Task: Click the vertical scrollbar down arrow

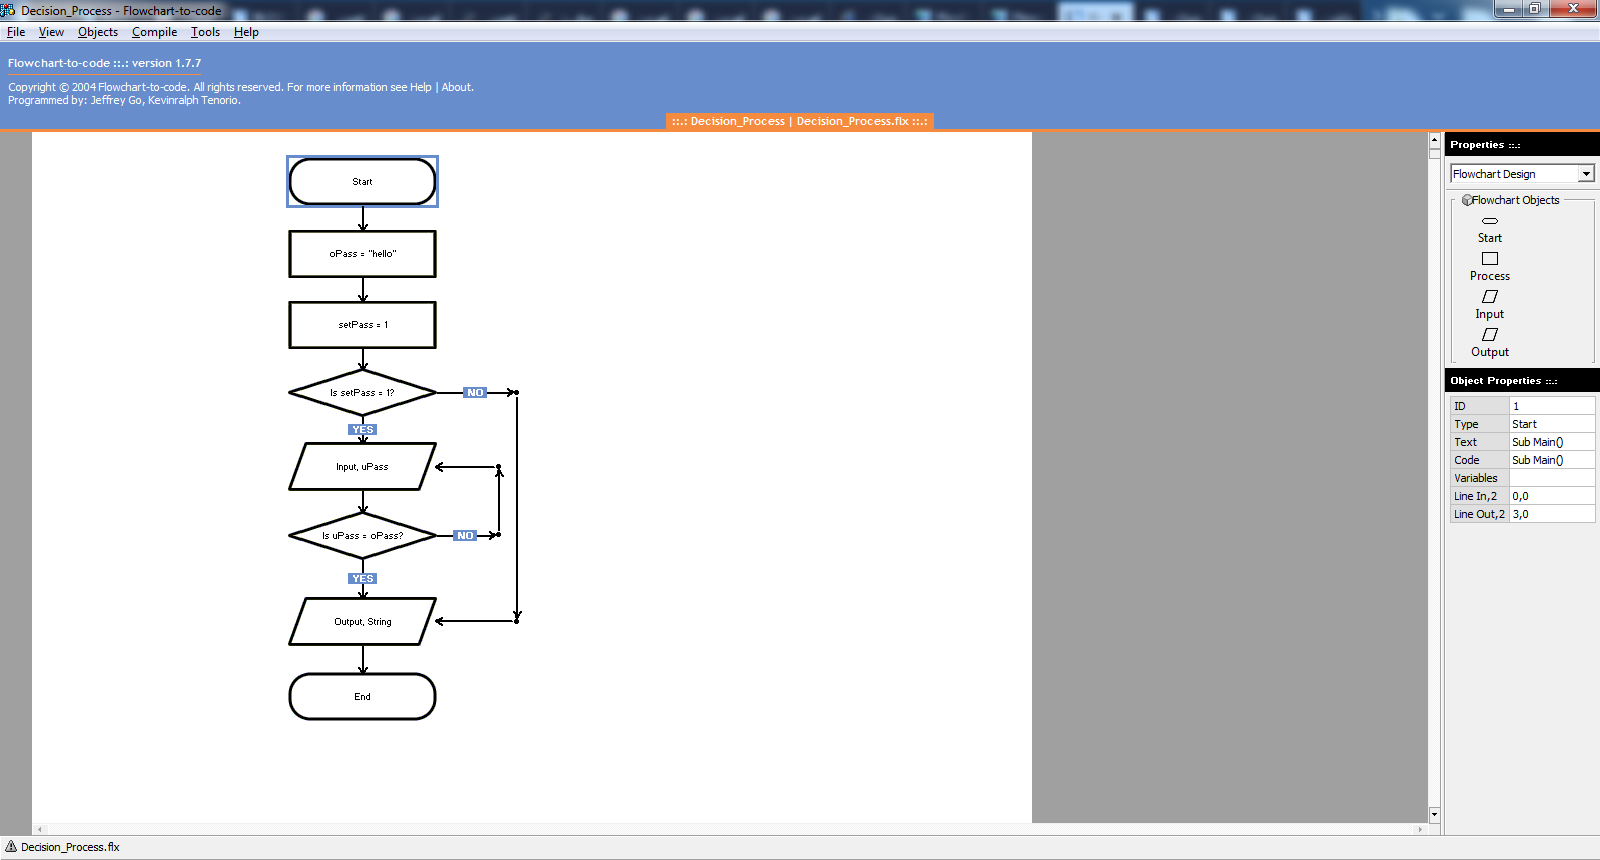Action: [x=1434, y=815]
